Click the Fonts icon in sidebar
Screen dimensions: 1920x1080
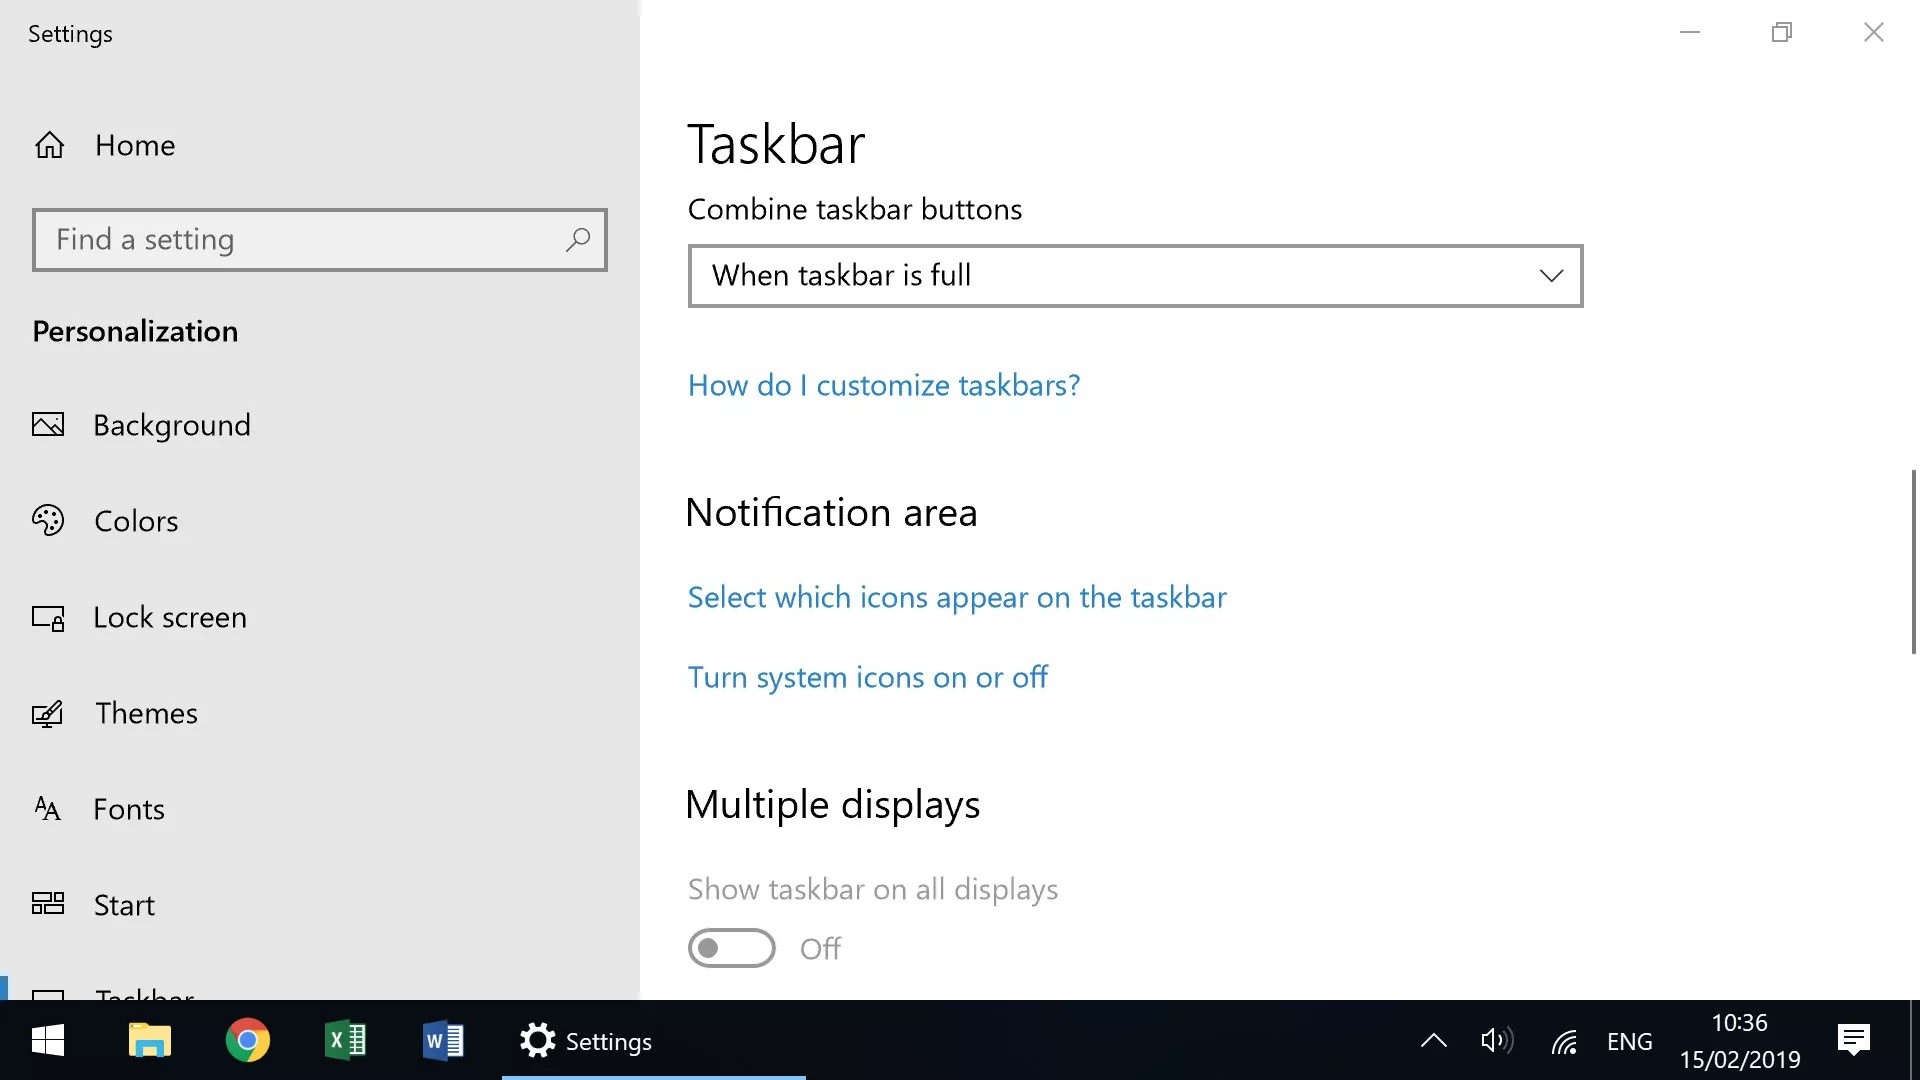48,809
